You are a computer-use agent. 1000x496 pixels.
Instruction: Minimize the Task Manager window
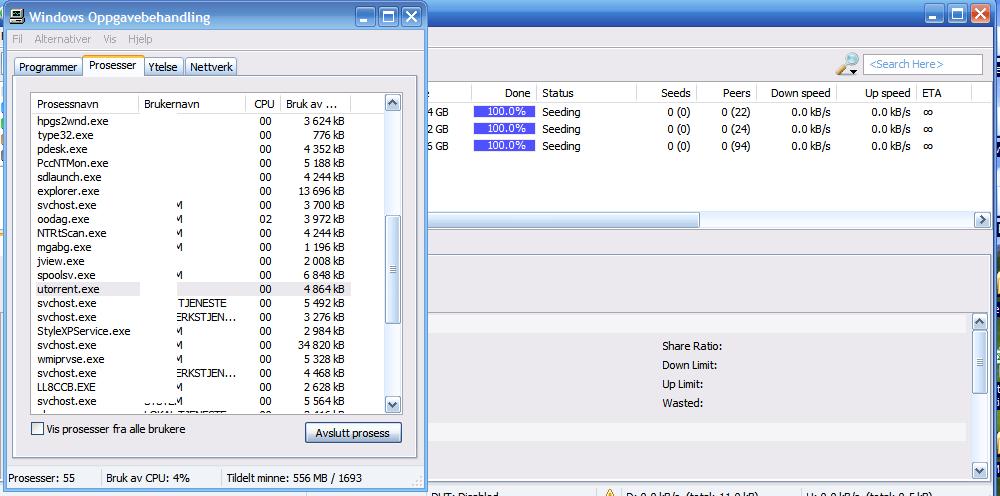click(x=365, y=17)
